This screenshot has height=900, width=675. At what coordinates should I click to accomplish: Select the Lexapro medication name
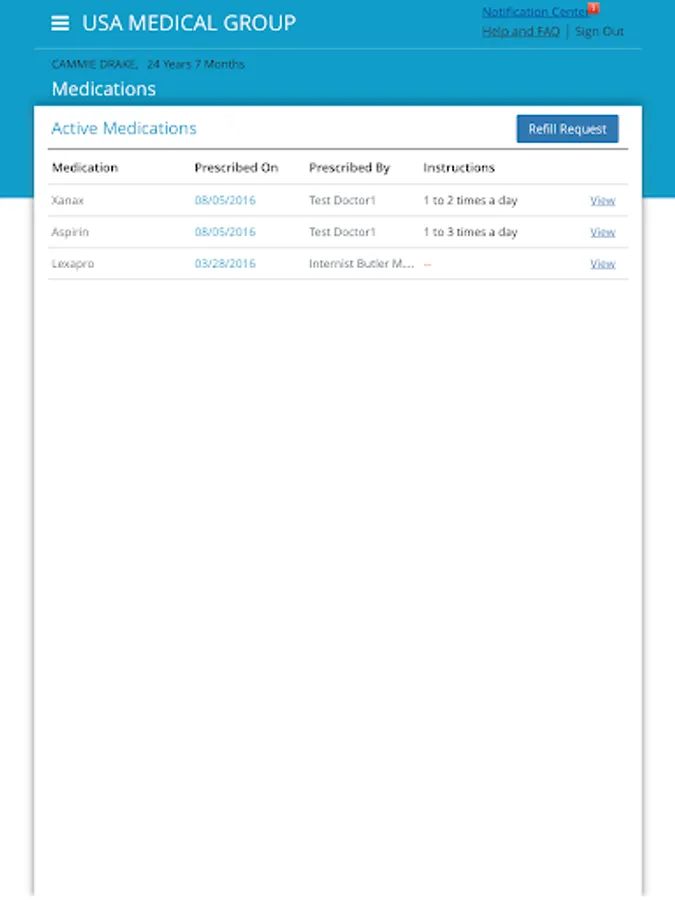tap(73, 263)
